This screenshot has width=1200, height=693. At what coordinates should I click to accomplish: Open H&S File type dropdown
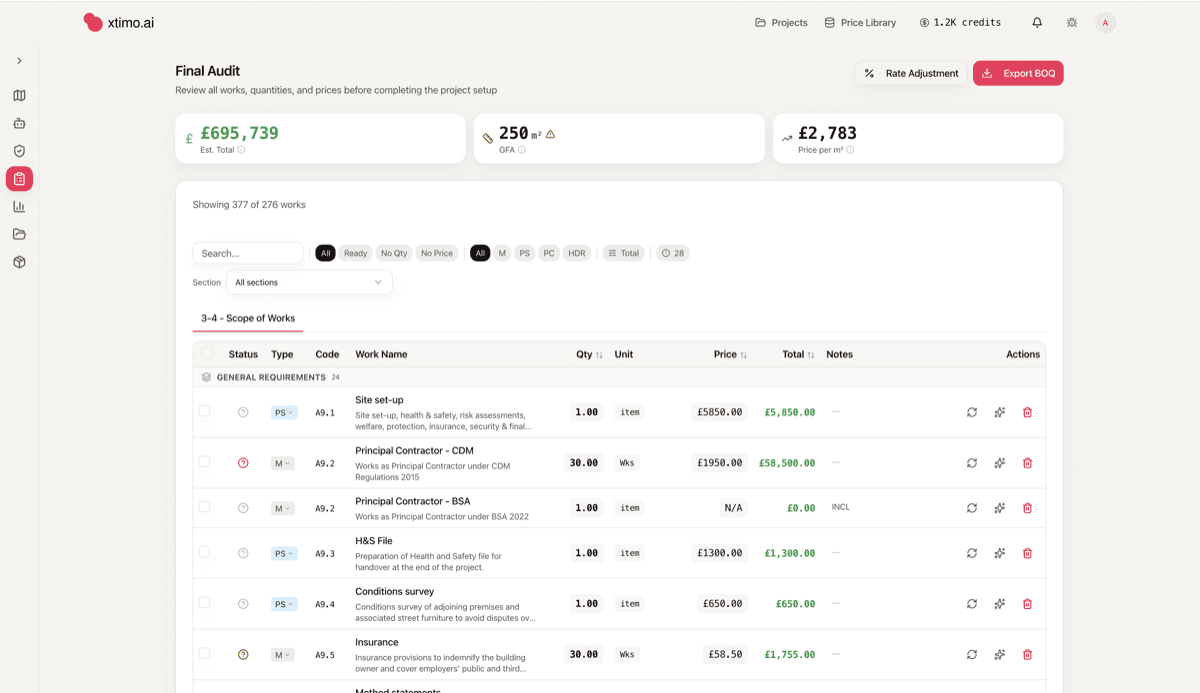[x=284, y=553]
